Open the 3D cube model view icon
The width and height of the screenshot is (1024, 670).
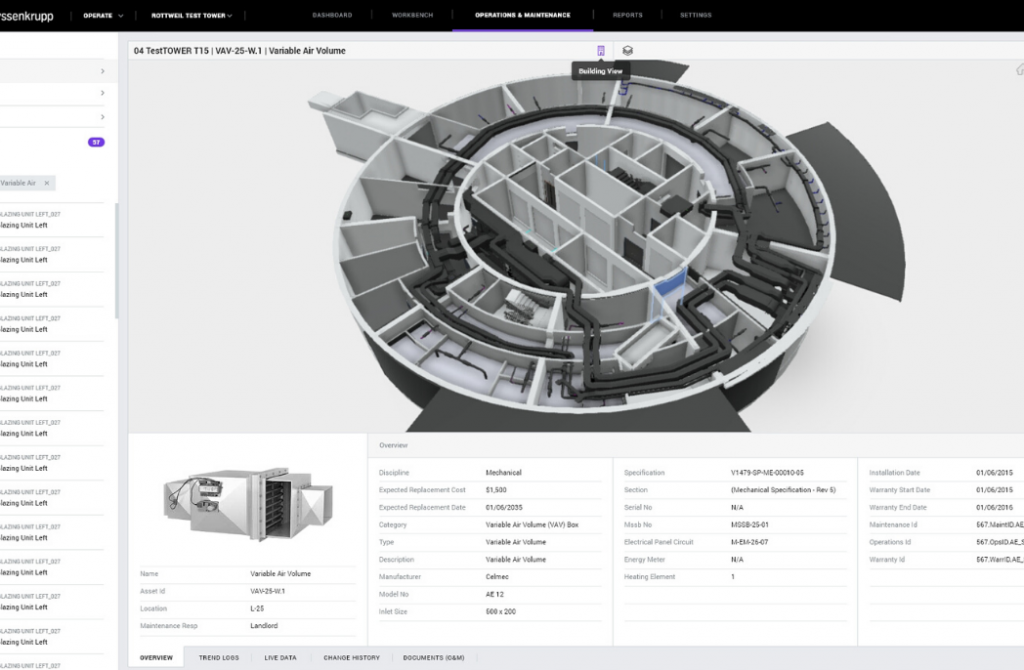click(628, 50)
